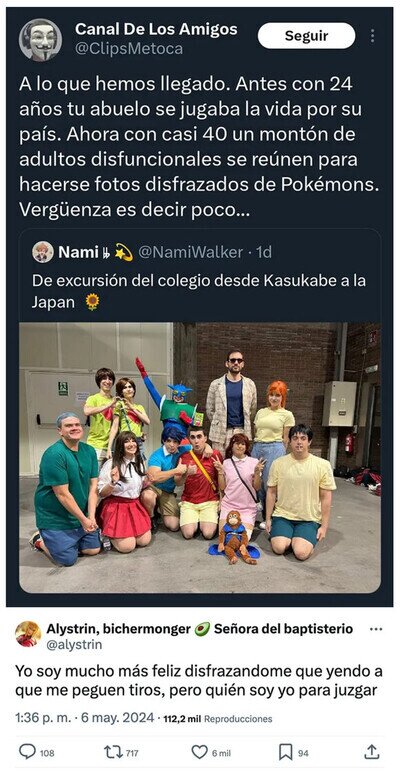The width and height of the screenshot is (400, 773).
Task: Open the horizontal three-dot menu on alystrin's tweet
Action: (376, 630)
